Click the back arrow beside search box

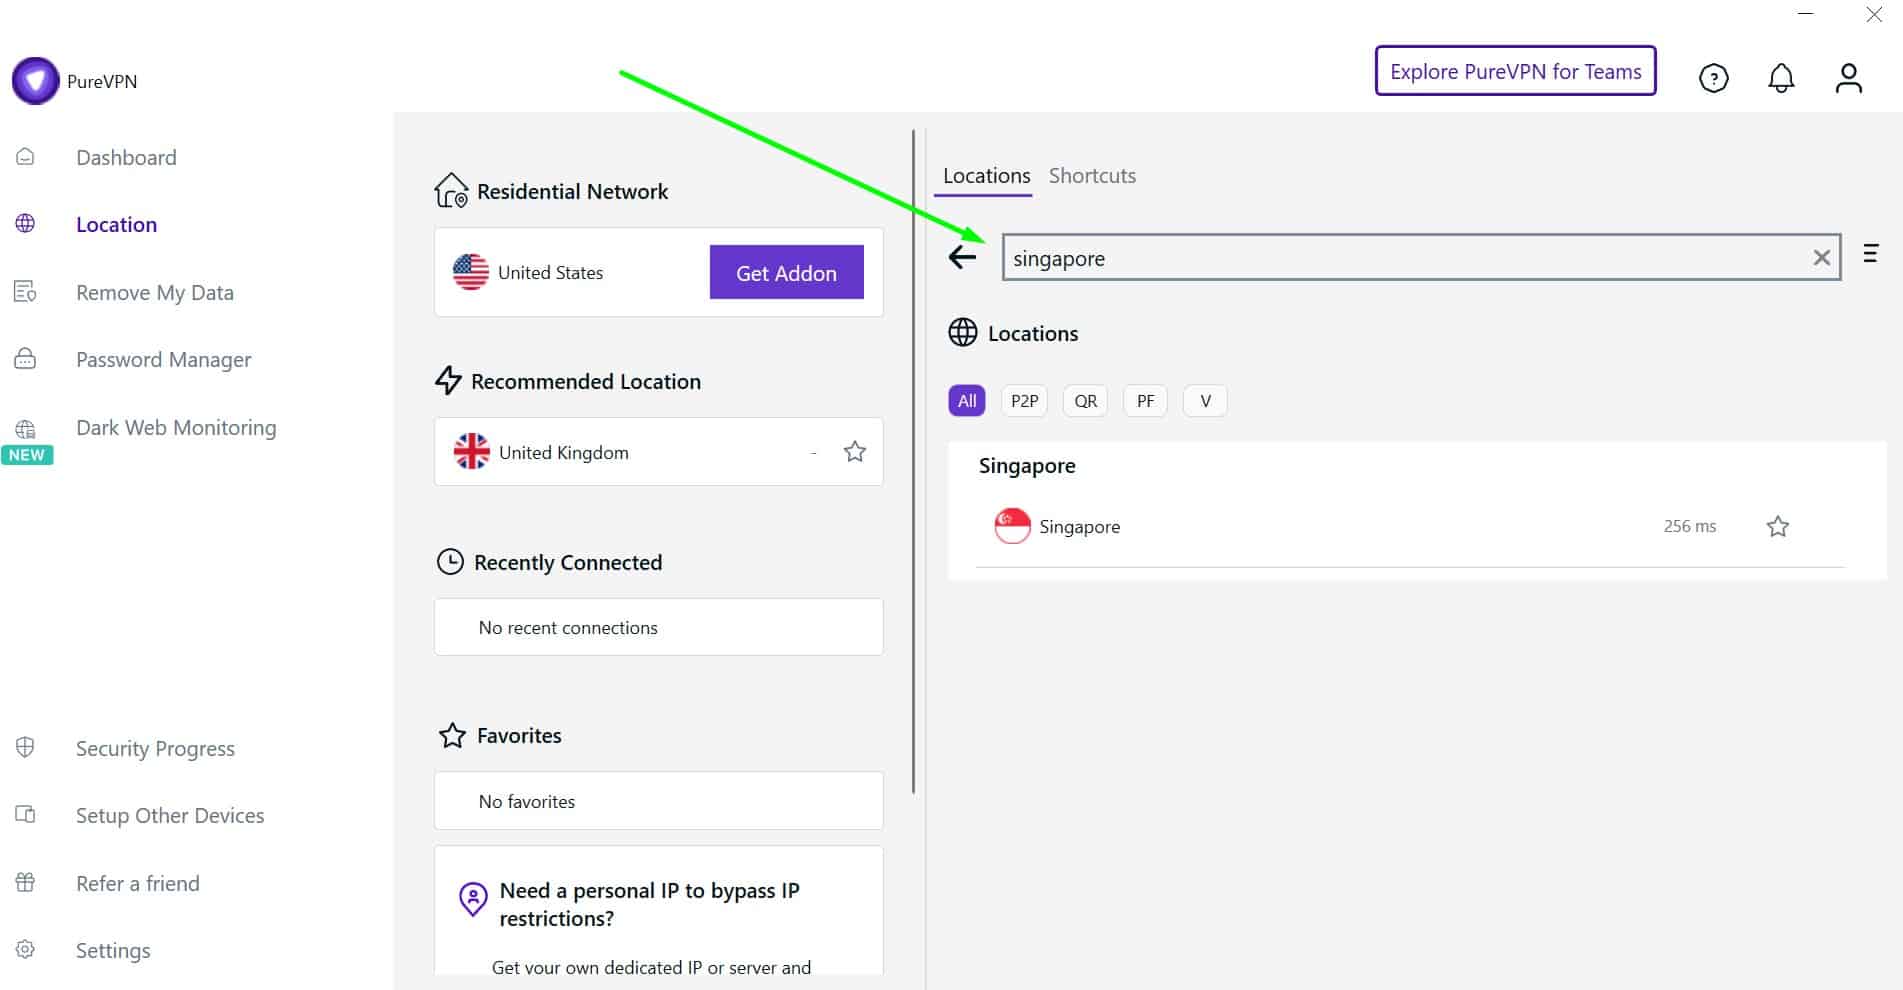coord(962,257)
